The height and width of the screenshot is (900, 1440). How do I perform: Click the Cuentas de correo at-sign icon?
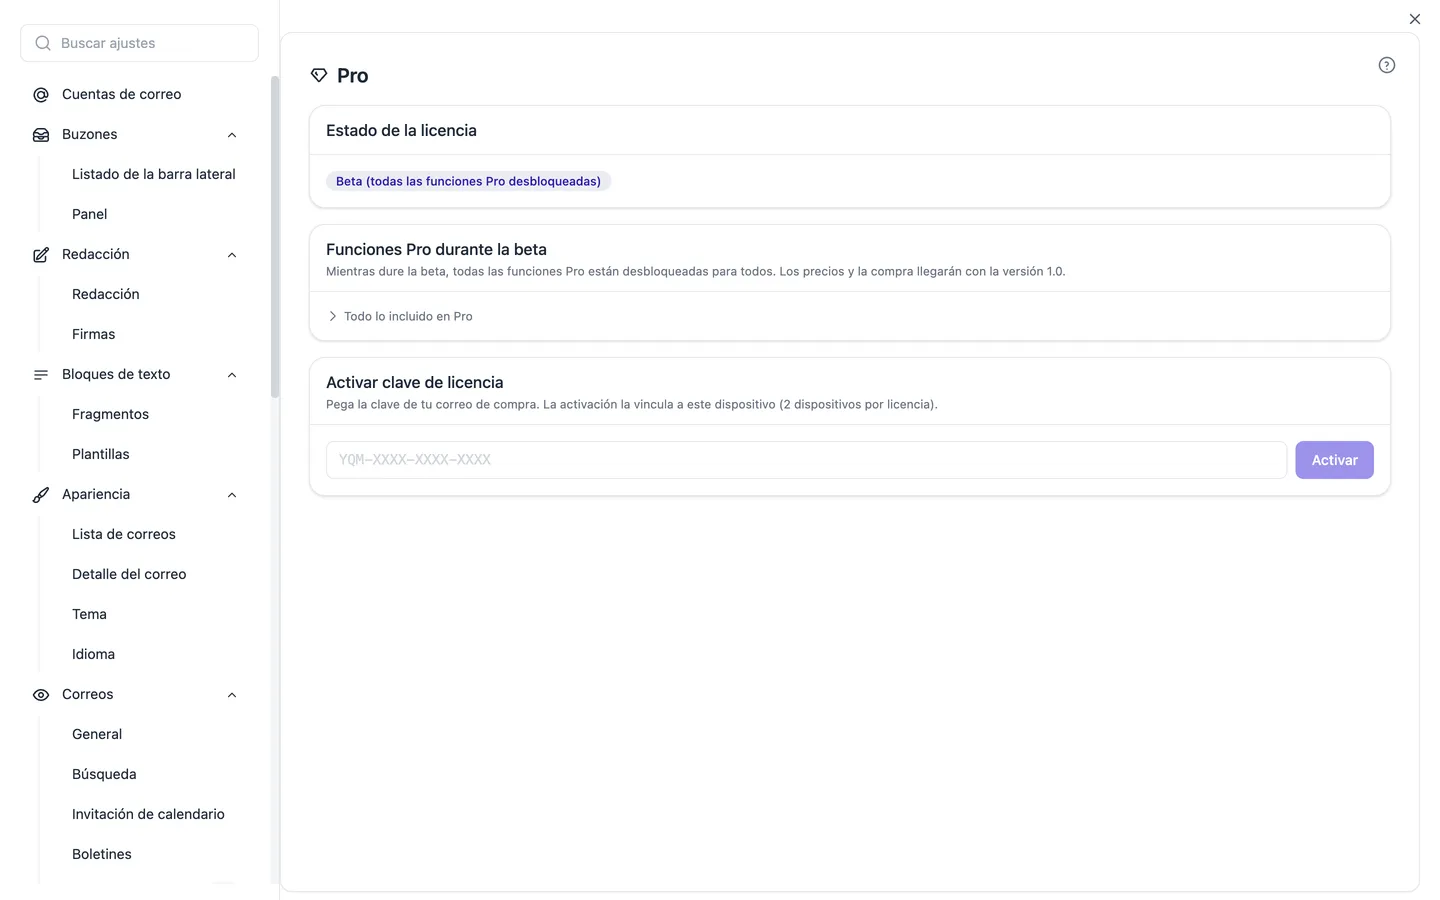[x=41, y=95]
